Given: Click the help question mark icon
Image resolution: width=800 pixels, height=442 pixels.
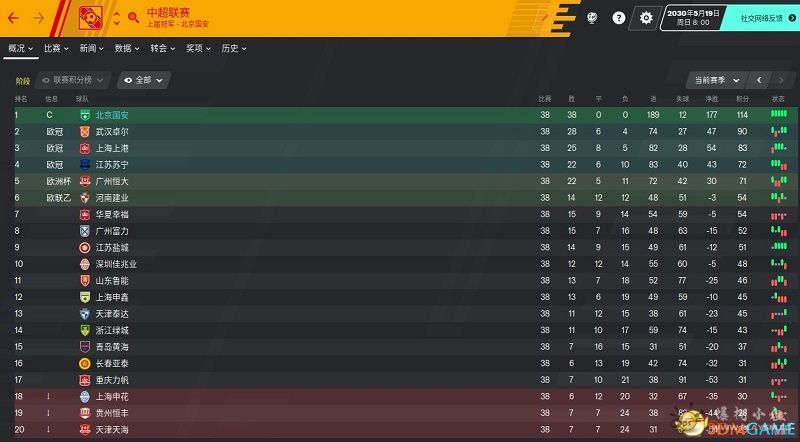Looking at the screenshot, I should (619, 18).
